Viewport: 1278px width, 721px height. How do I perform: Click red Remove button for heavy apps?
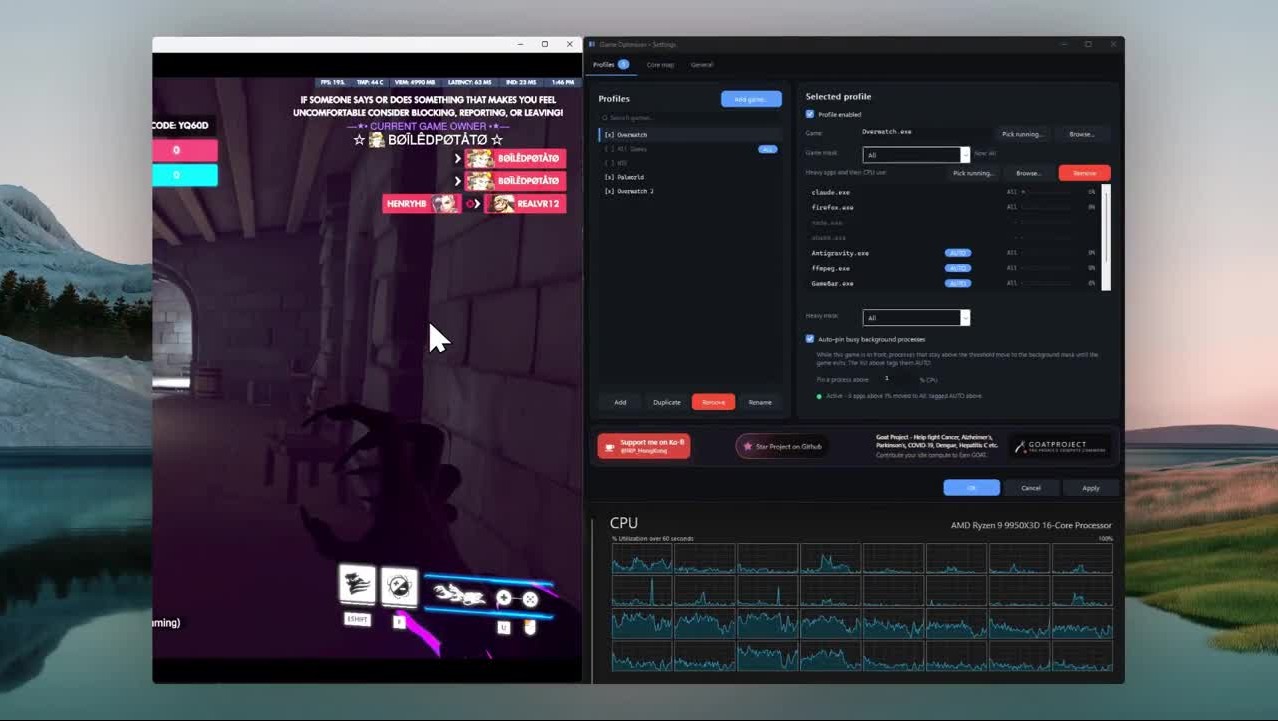click(1084, 173)
